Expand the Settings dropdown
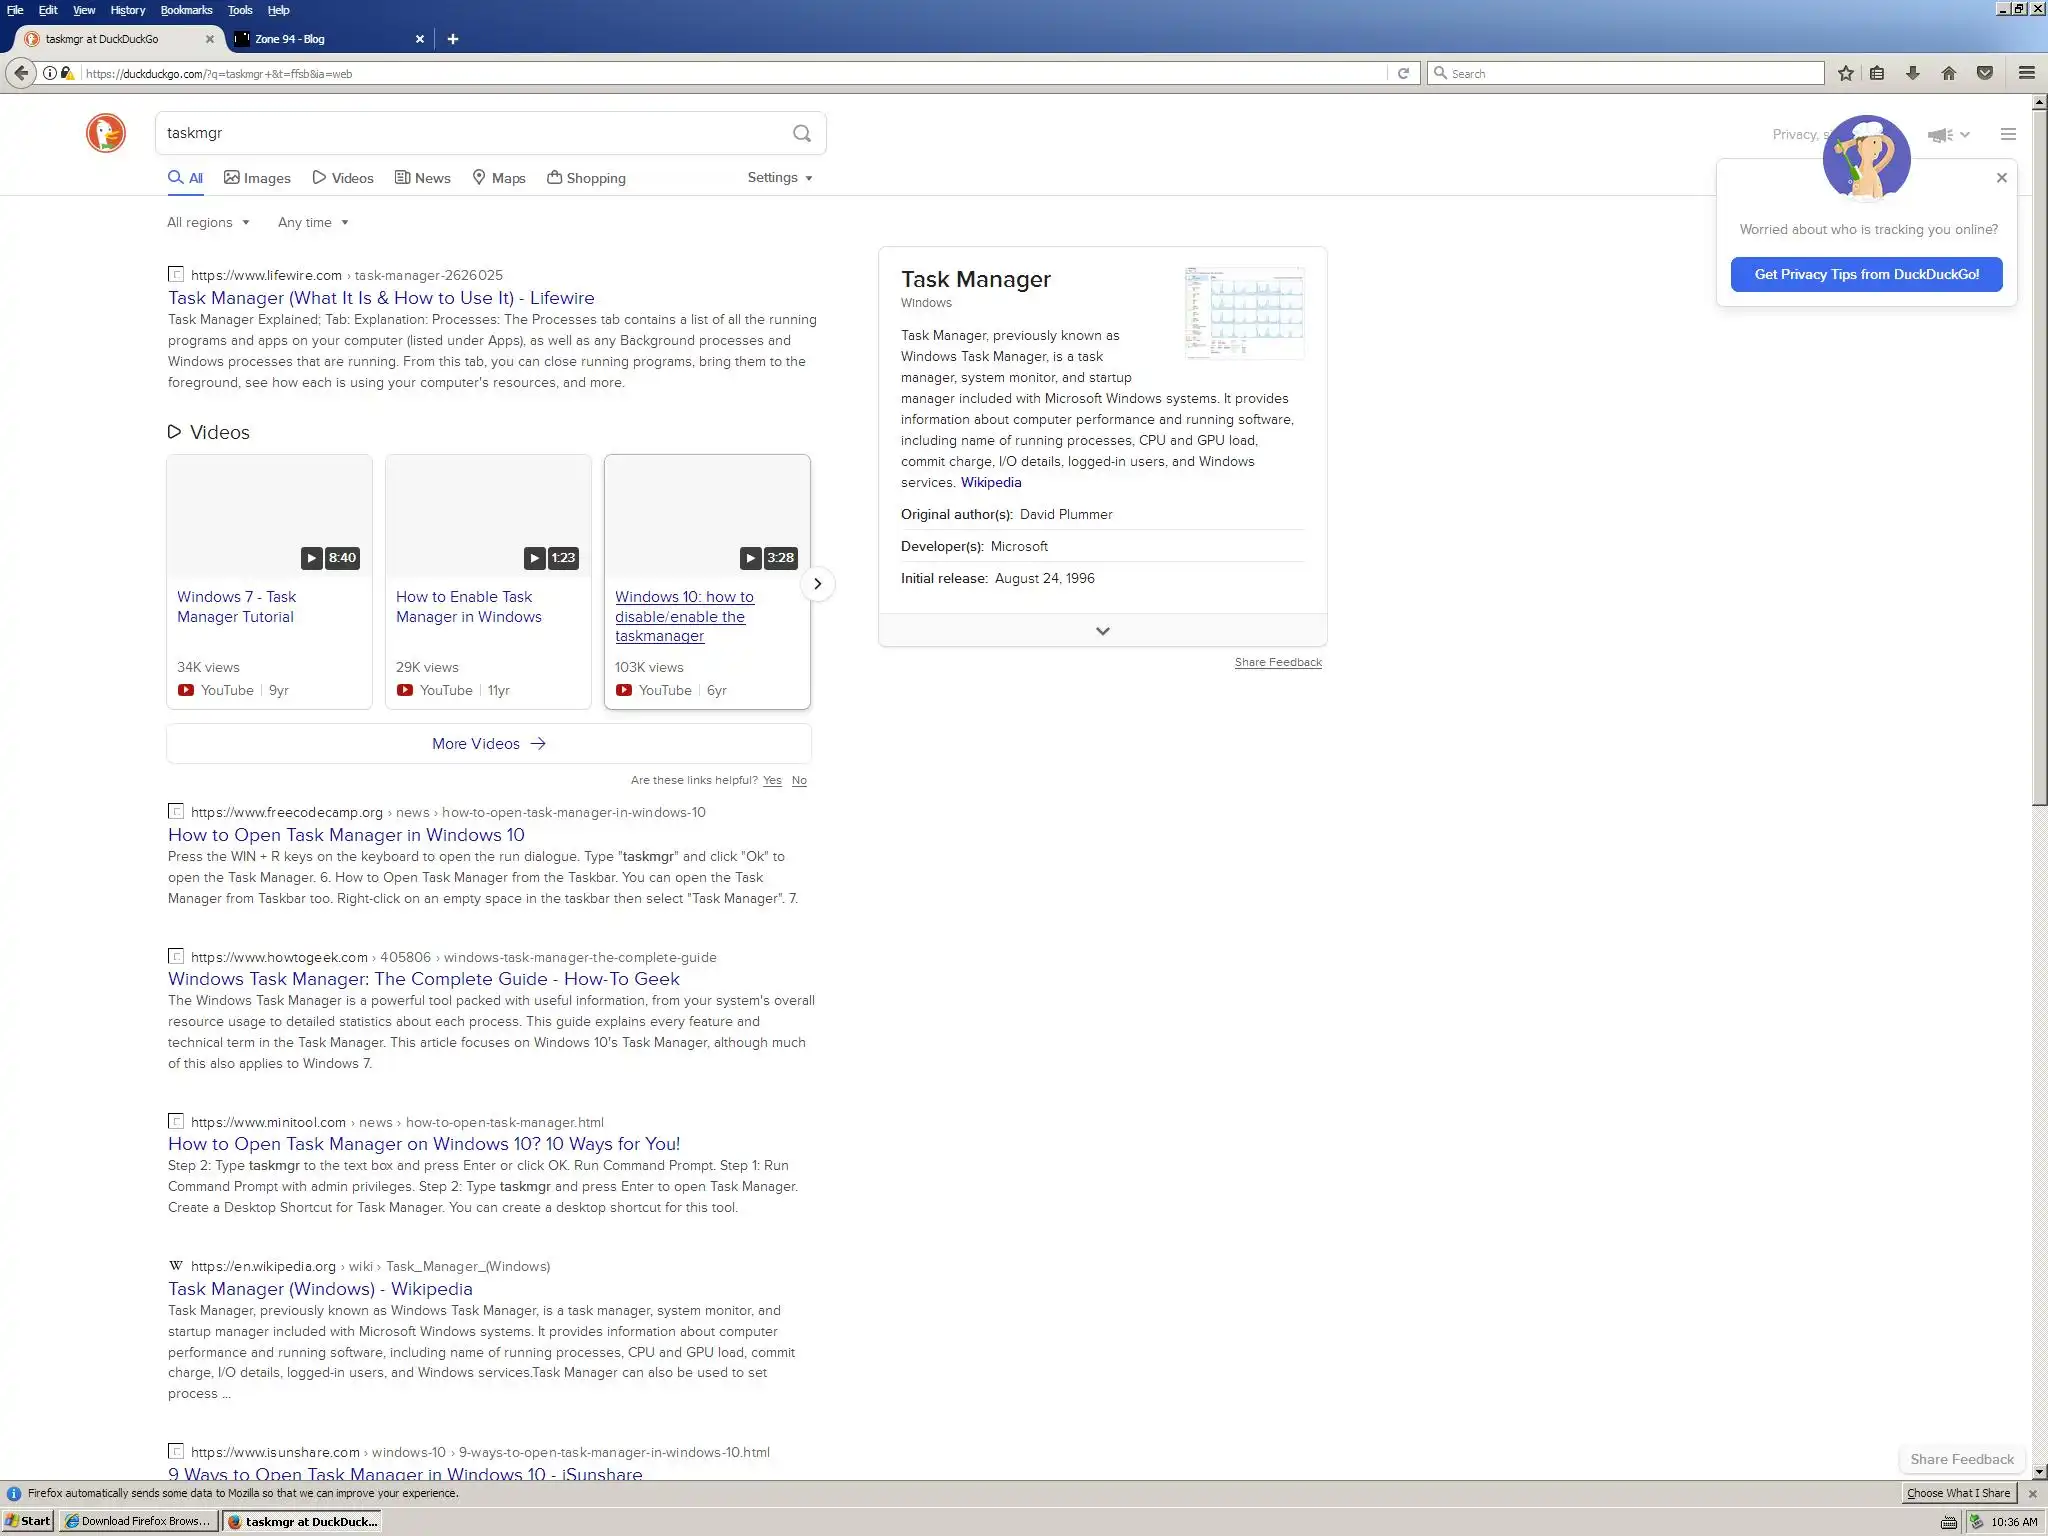2048x1536 pixels. (x=780, y=177)
